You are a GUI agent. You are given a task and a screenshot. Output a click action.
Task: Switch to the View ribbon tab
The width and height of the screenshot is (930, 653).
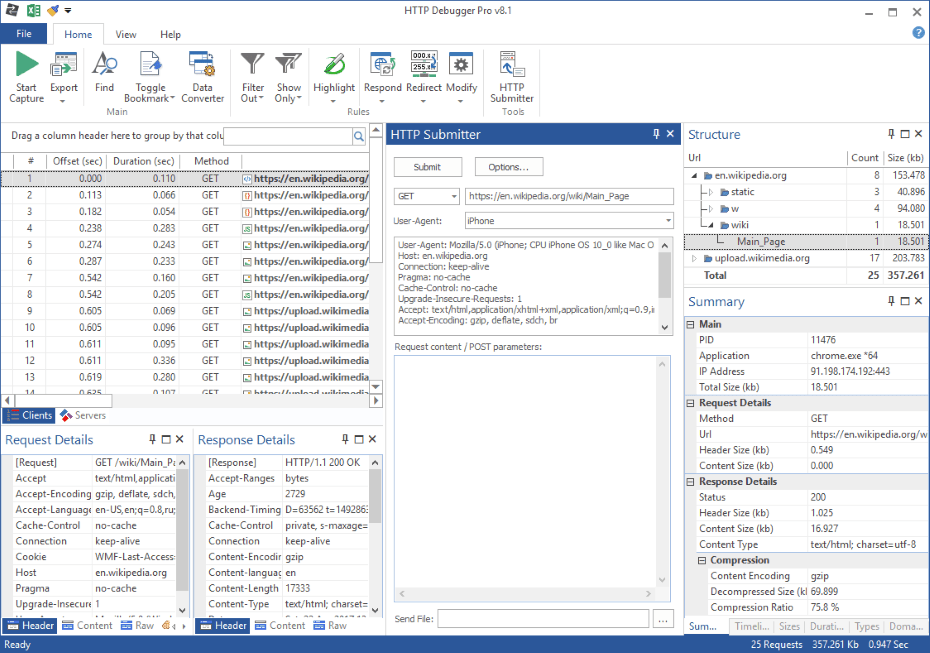[125, 33]
